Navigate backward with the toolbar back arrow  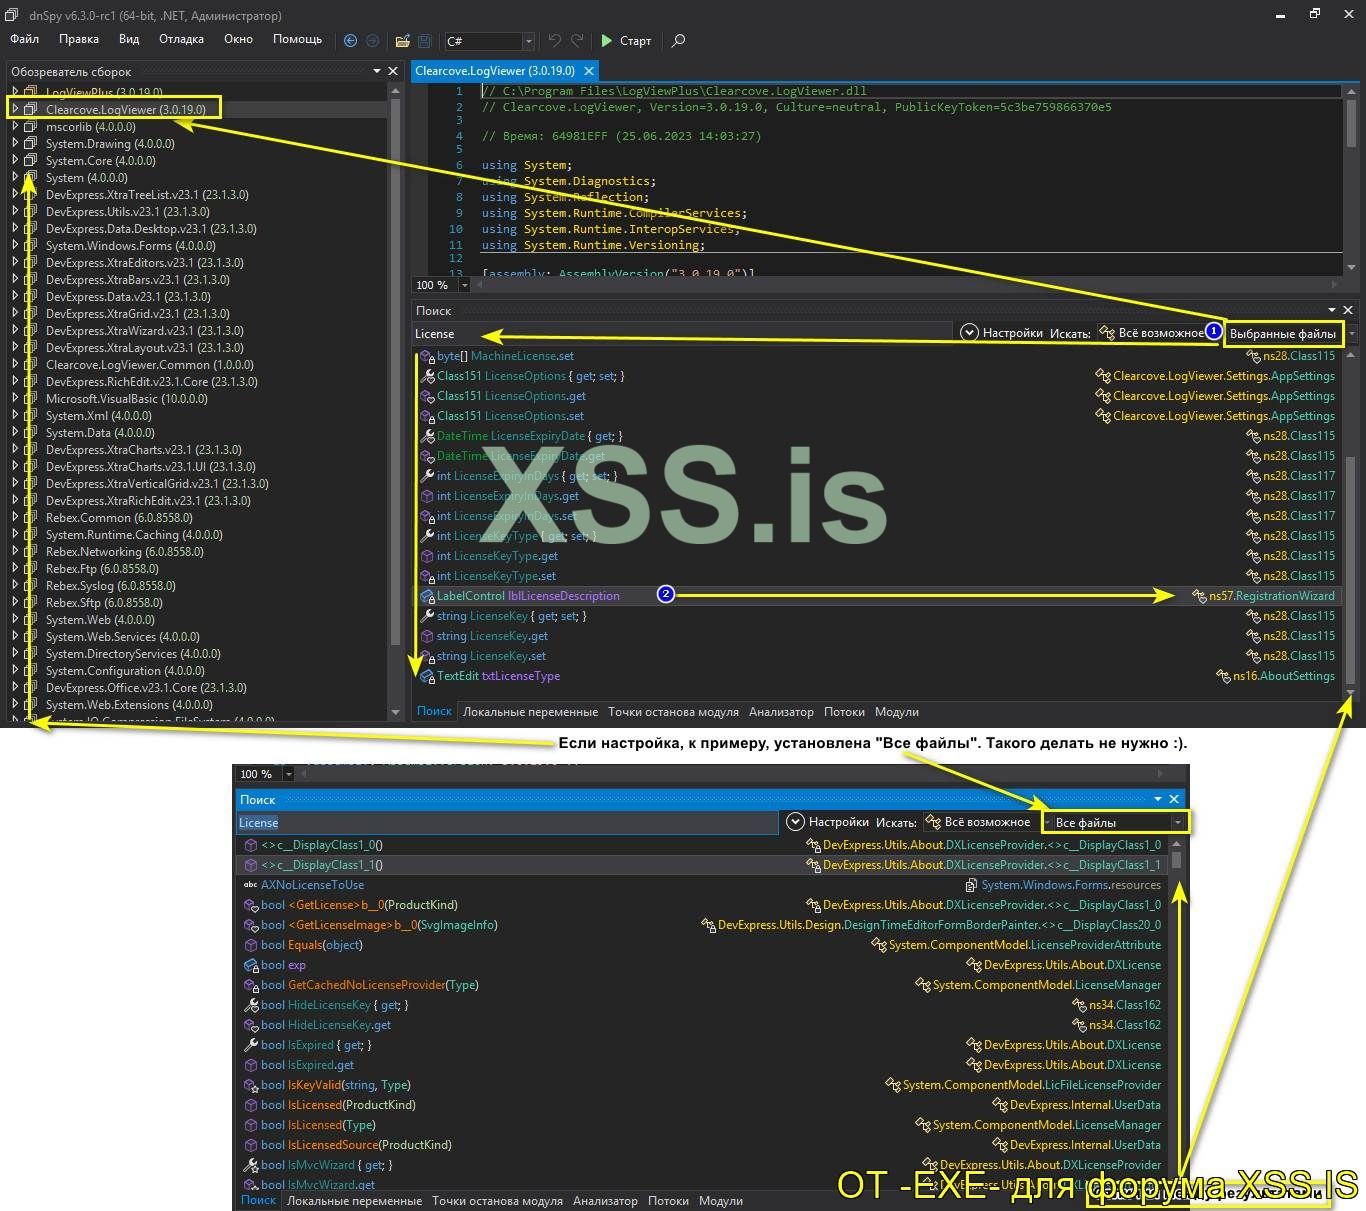tap(350, 41)
